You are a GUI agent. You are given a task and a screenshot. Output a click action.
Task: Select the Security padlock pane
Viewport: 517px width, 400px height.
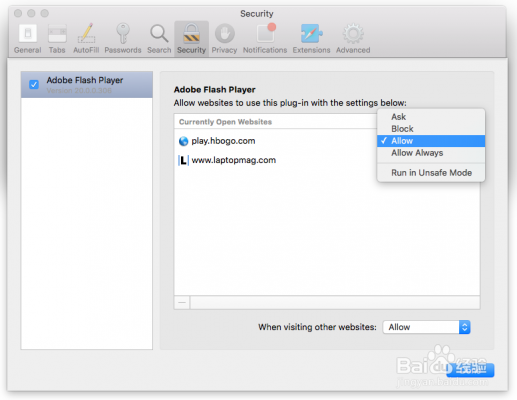pos(191,39)
